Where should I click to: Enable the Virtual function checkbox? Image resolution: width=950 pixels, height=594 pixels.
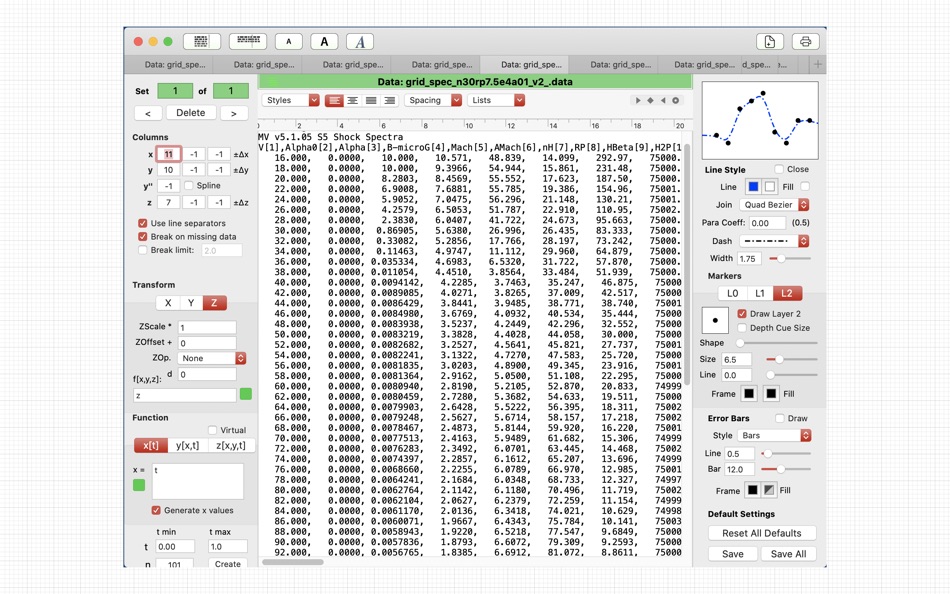tap(212, 430)
